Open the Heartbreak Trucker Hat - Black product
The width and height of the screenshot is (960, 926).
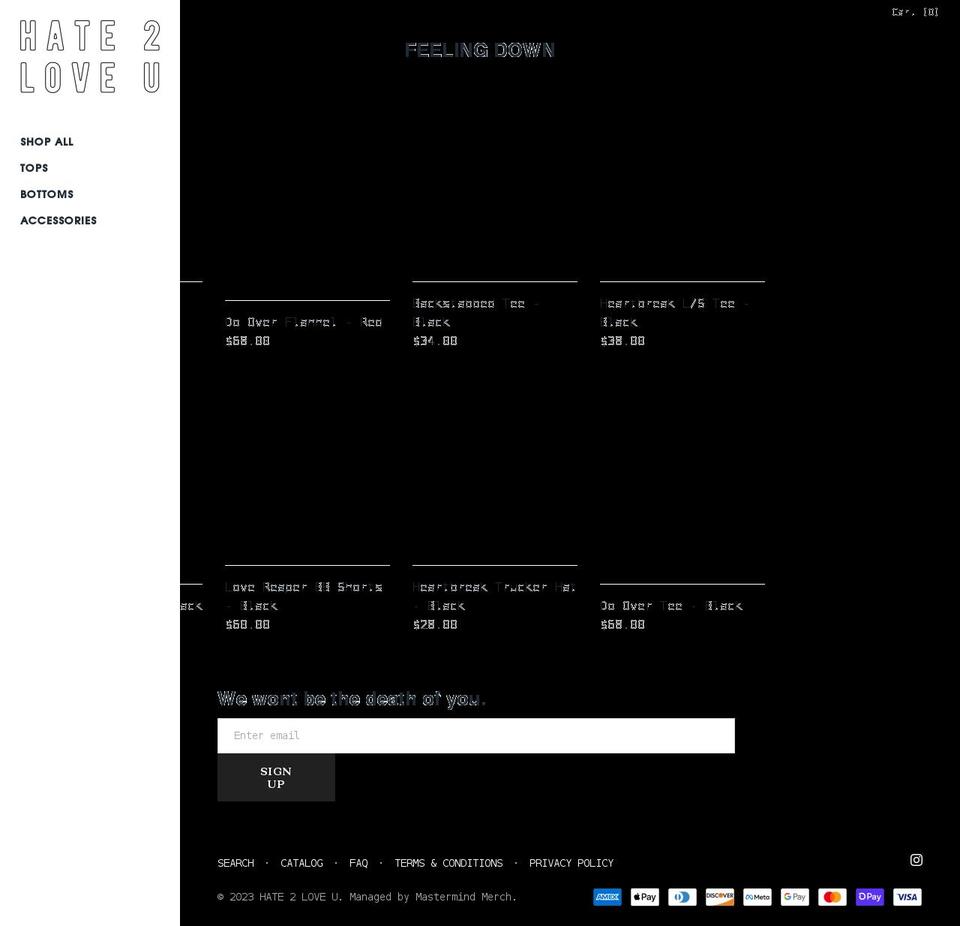tap(494, 596)
